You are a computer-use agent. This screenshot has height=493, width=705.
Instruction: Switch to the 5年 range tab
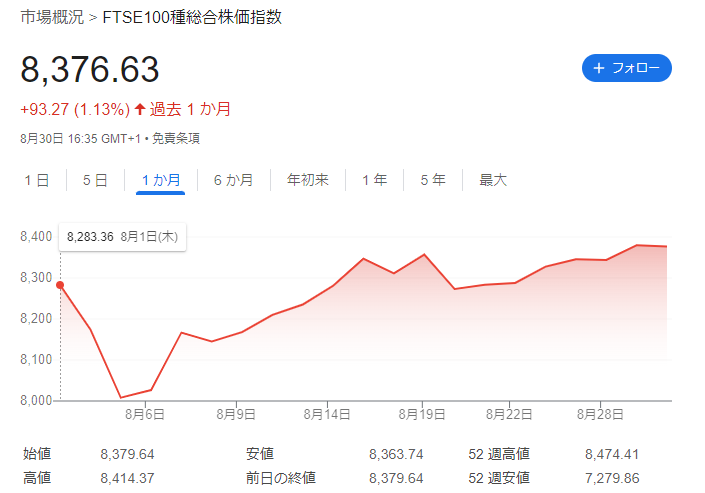pyautogui.click(x=433, y=180)
